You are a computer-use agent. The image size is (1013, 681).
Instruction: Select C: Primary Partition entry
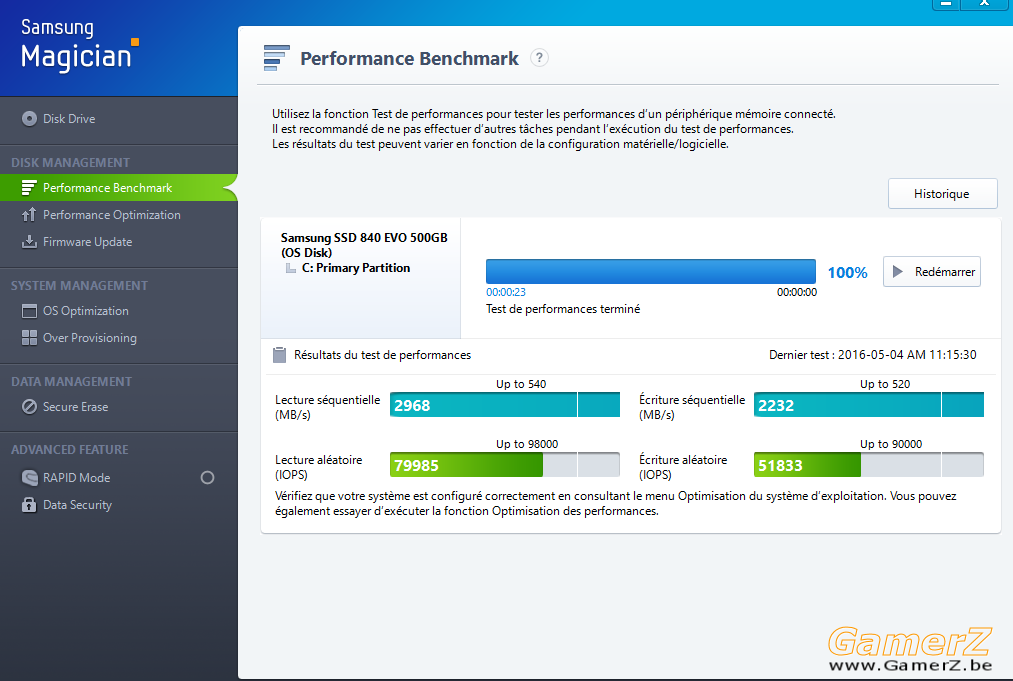[x=355, y=268]
